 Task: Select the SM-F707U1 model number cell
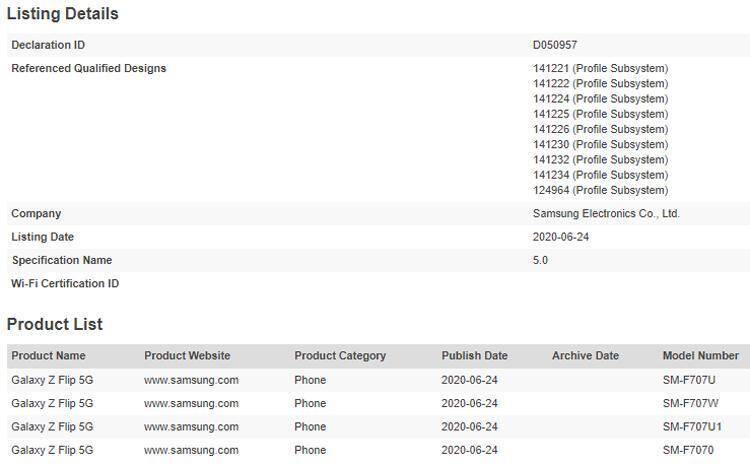click(692, 427)
